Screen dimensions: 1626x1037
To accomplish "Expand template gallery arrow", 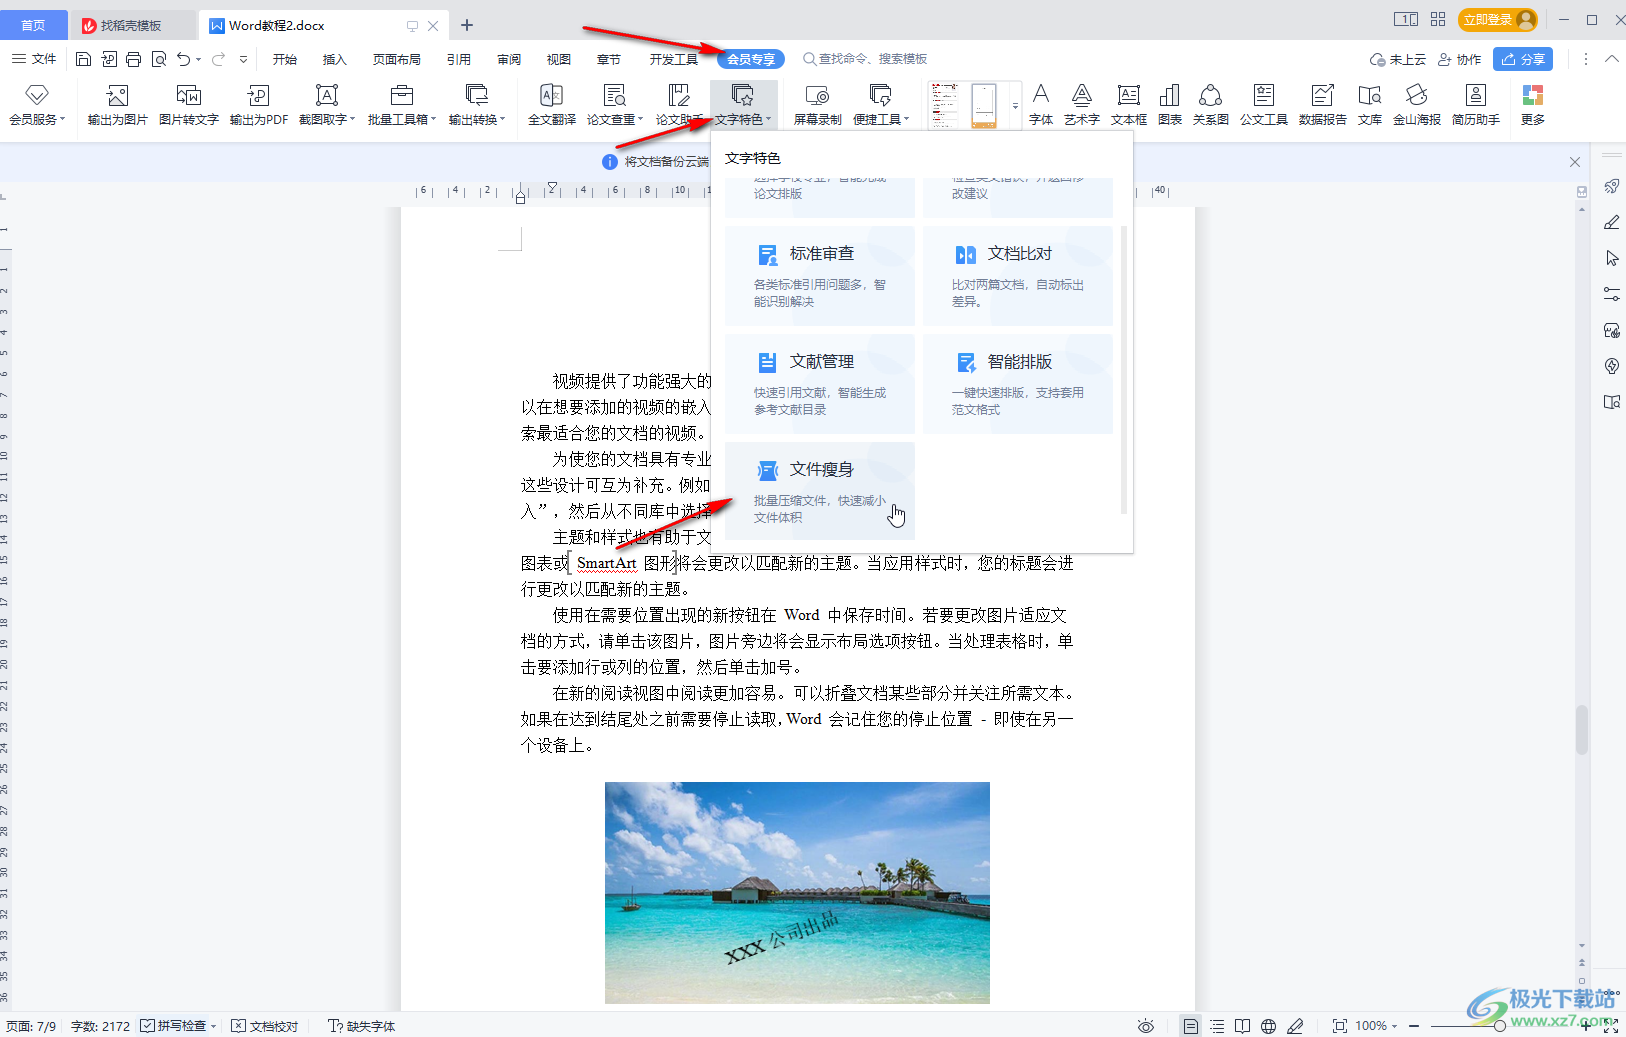I will point(1015,105).
